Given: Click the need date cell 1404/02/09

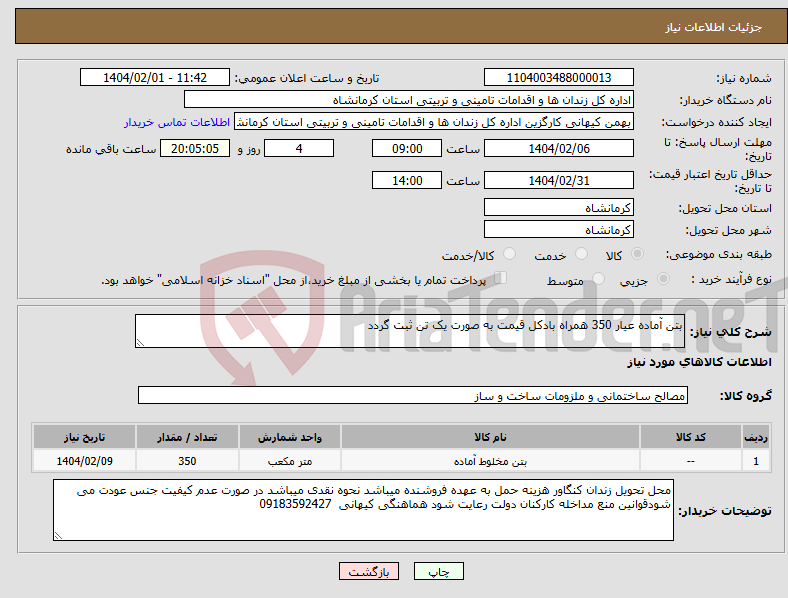Looking at the screenshot, I should (x=84, y=461).
